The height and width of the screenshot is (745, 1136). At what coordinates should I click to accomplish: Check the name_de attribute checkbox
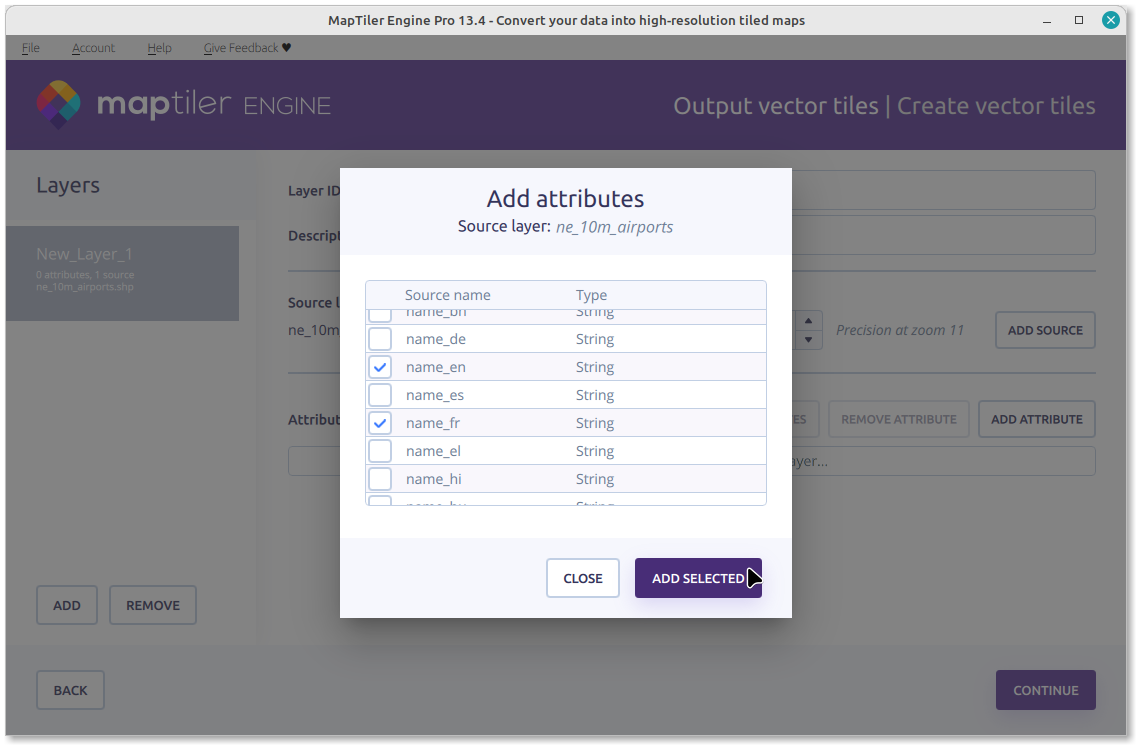tap(380, 339)
